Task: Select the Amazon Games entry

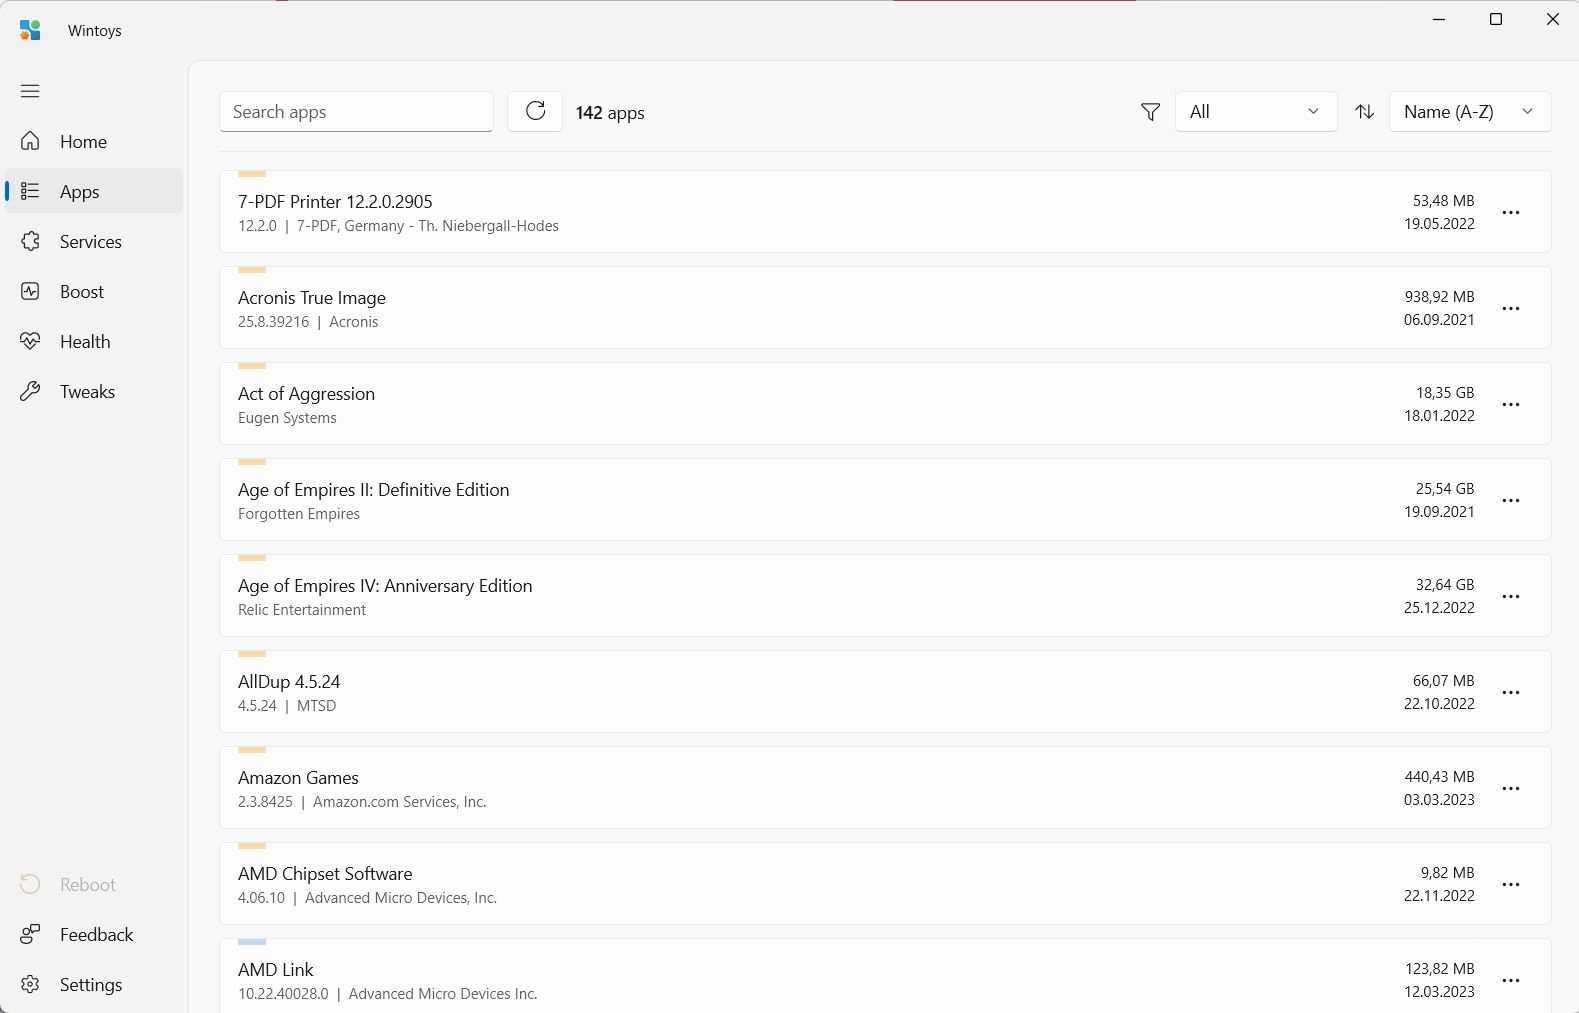Action: (x=885, y=787)
